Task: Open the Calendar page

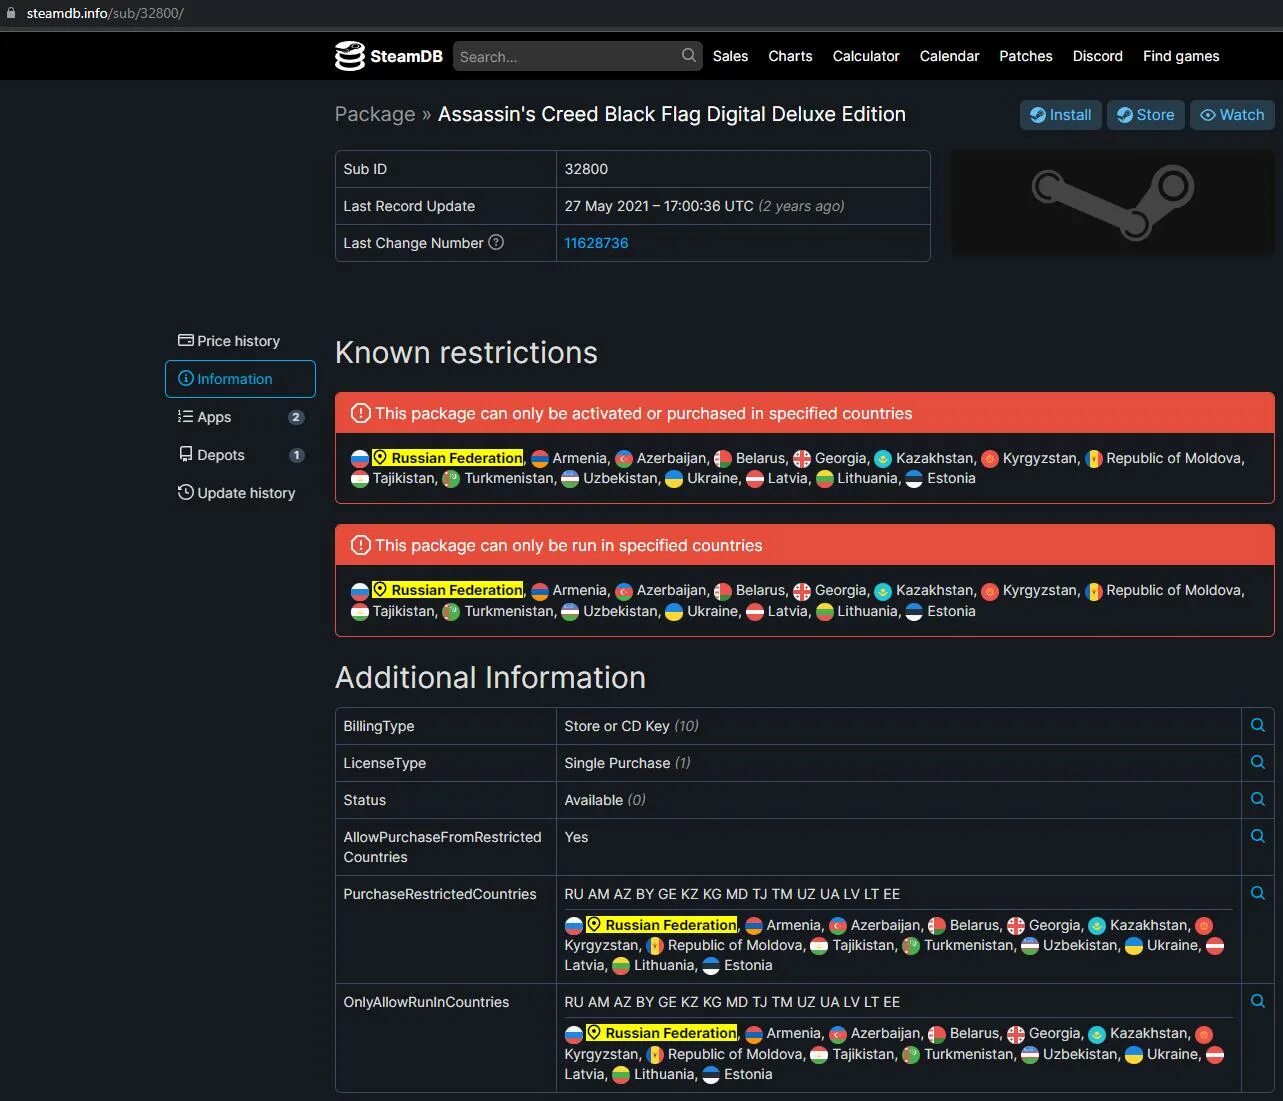Action: coord(949,56)
